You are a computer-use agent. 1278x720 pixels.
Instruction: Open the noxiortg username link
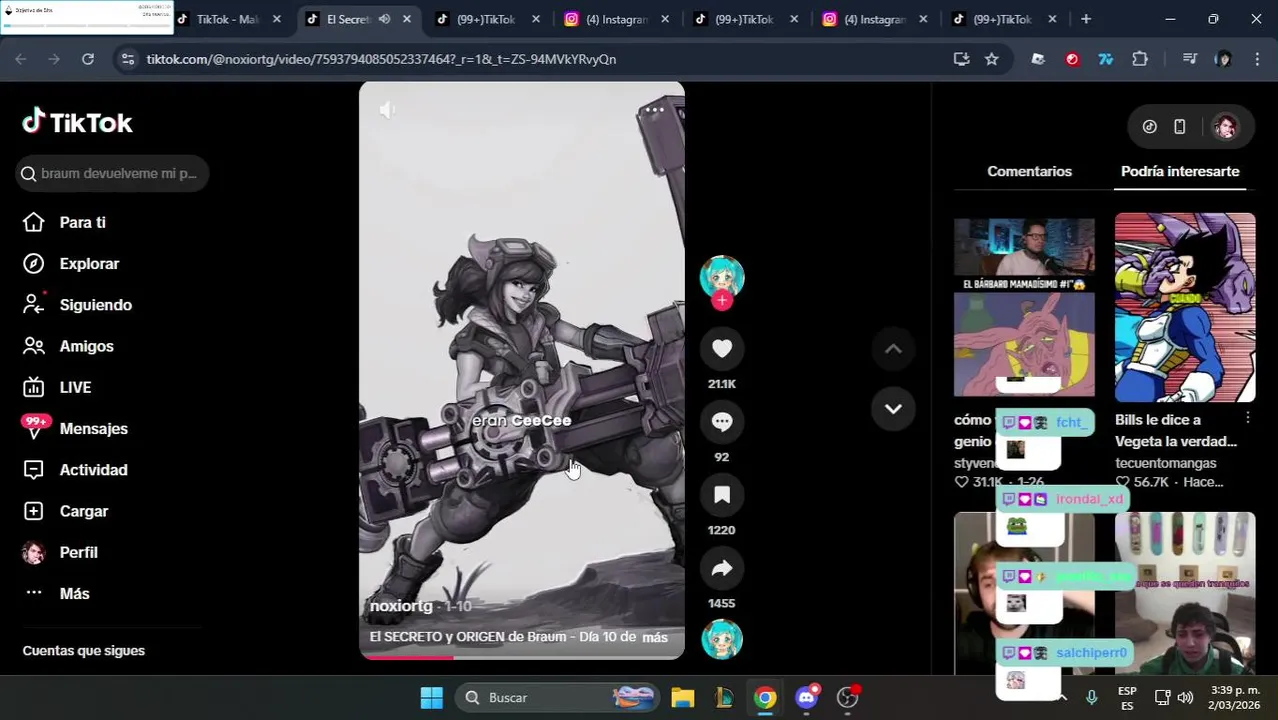pos(401,606)
